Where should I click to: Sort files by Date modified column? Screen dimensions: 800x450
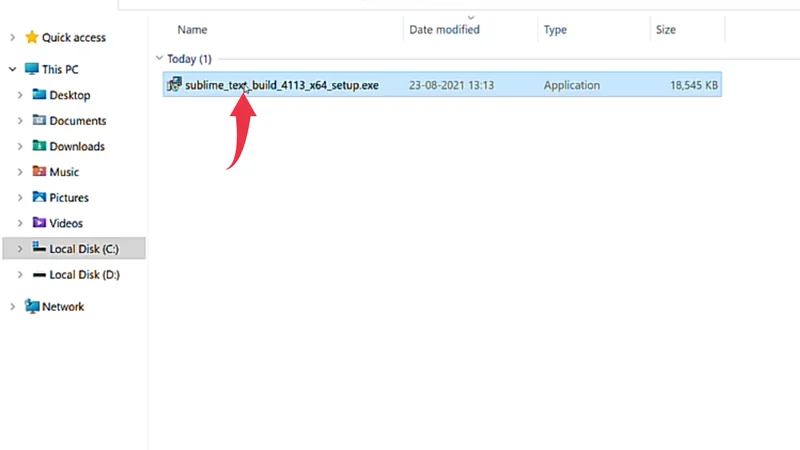tap(444, 30)
